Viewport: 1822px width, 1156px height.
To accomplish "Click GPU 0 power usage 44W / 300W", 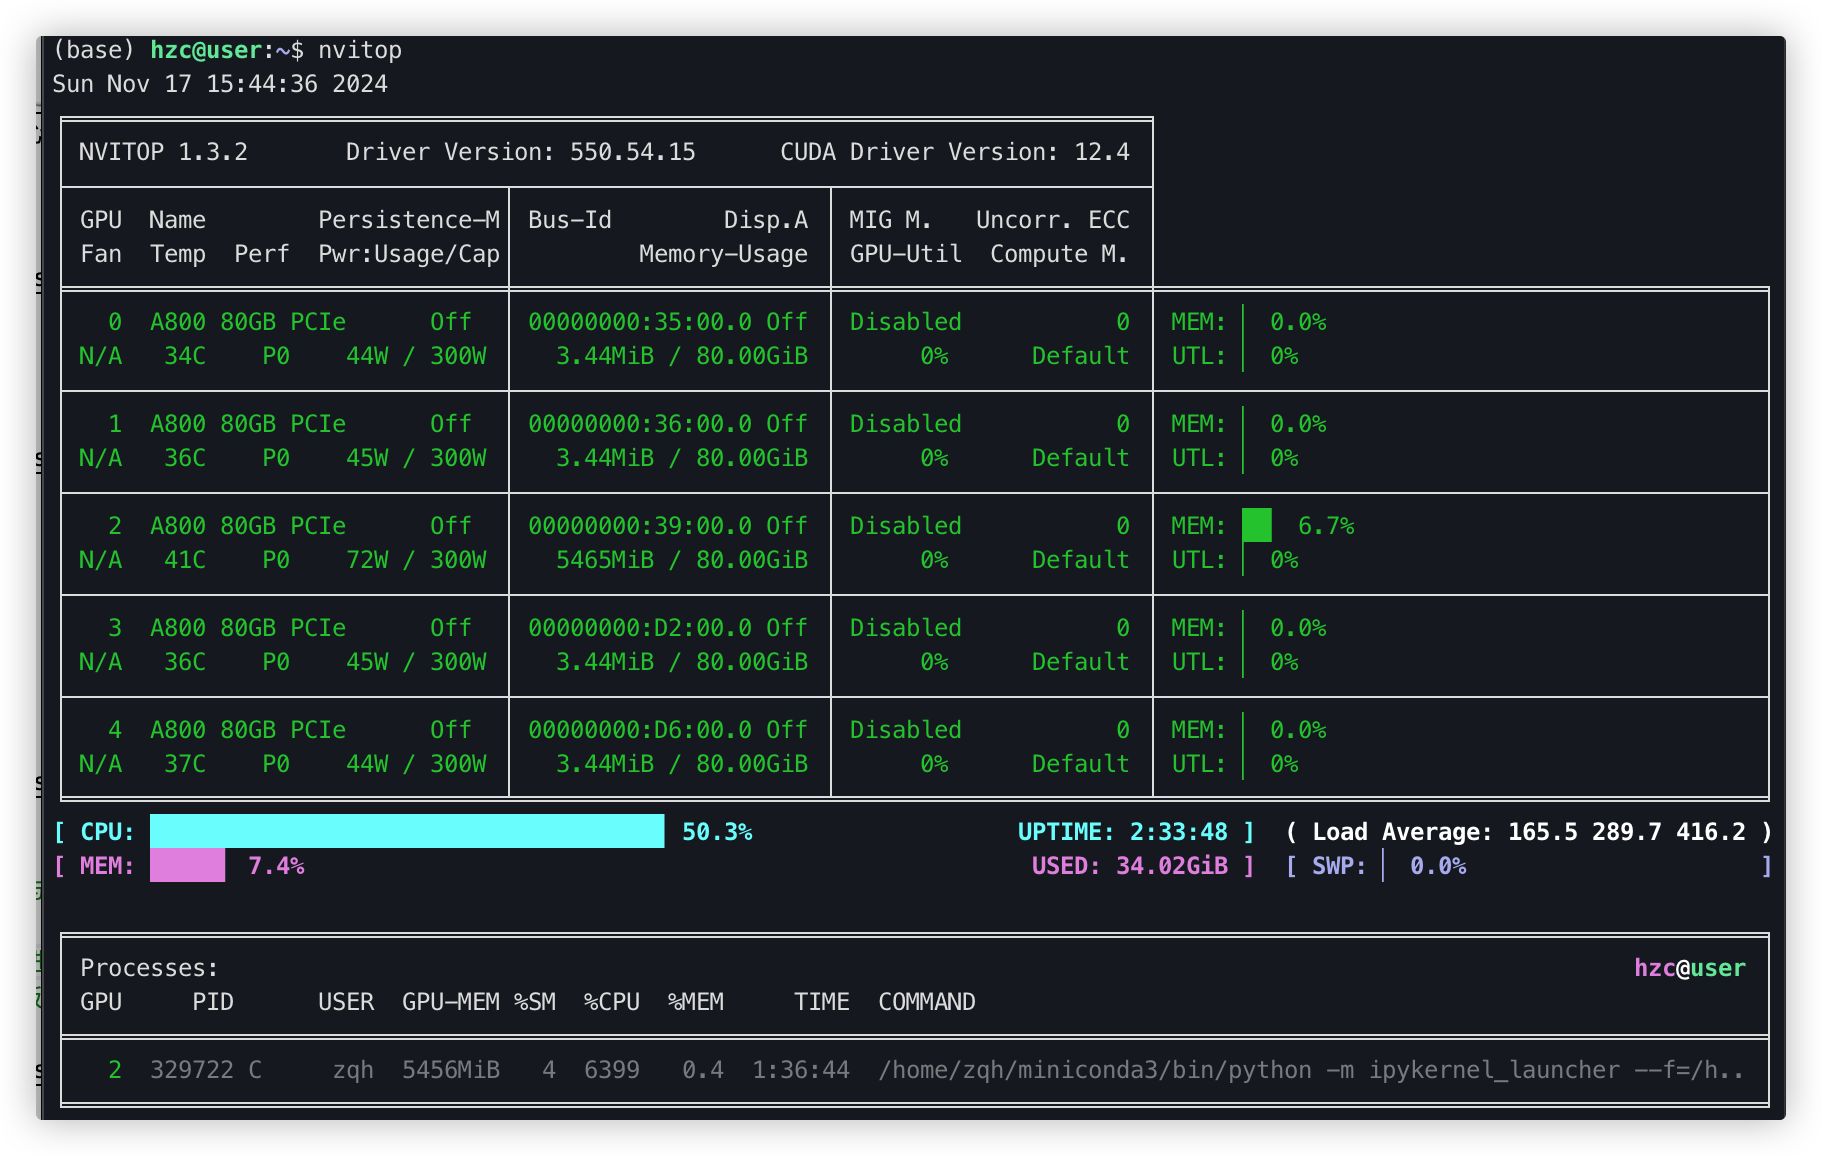I will 416,356.
